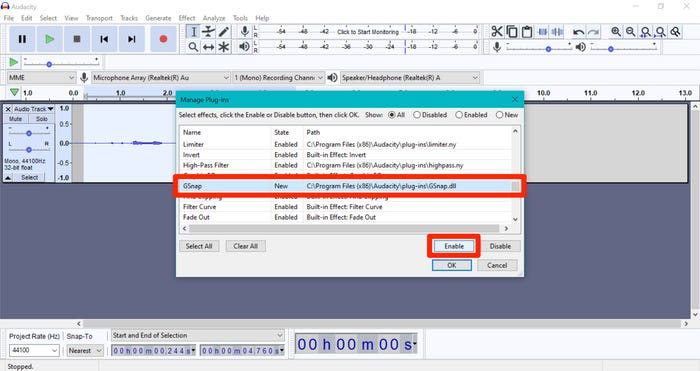Screen dimensions: 700x371
Task: Cancel the Manage Plug-ins dialog
Action: (x=497, y=265)
